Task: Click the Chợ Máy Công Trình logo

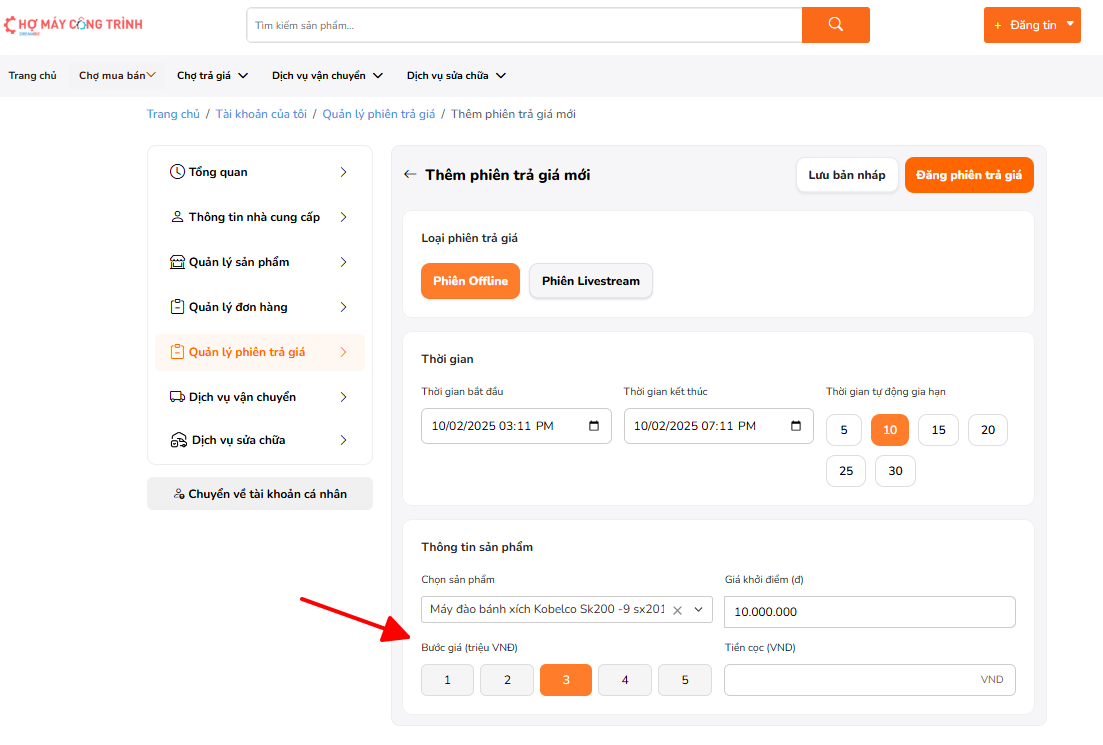Action: 75,25
